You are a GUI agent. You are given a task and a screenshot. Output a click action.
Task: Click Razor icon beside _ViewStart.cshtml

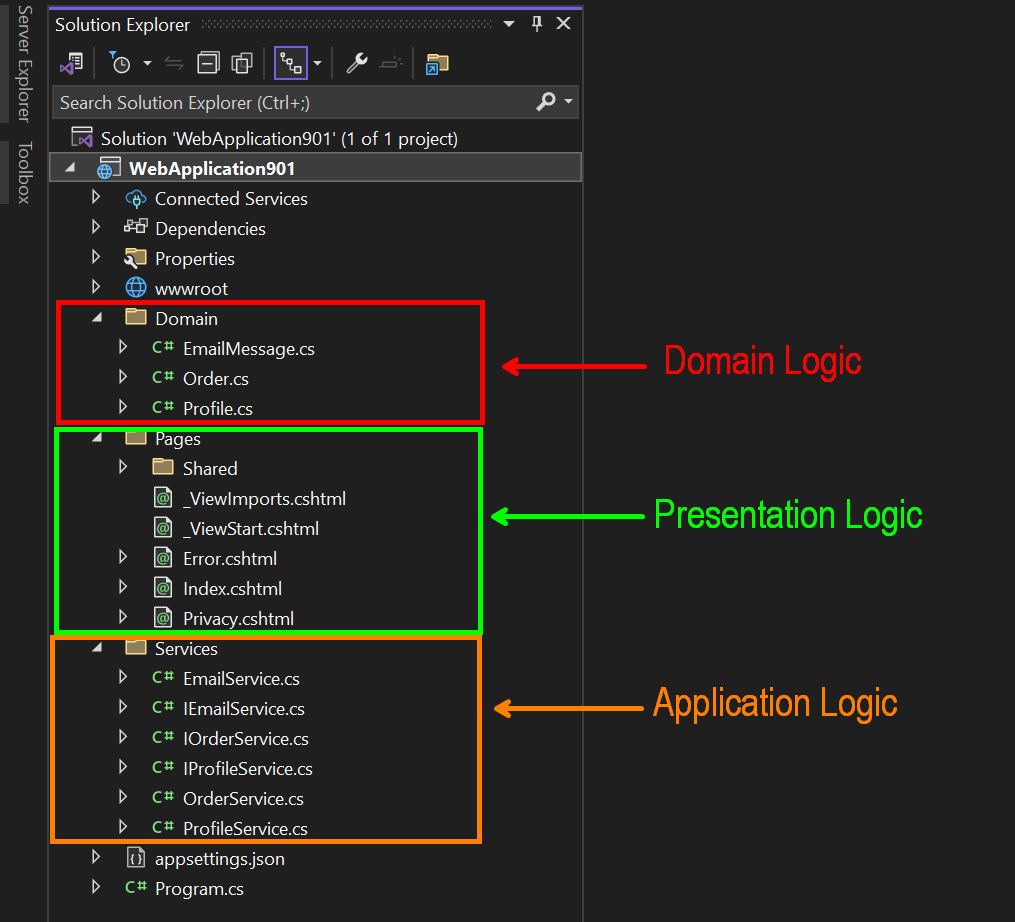coord(163,528)
